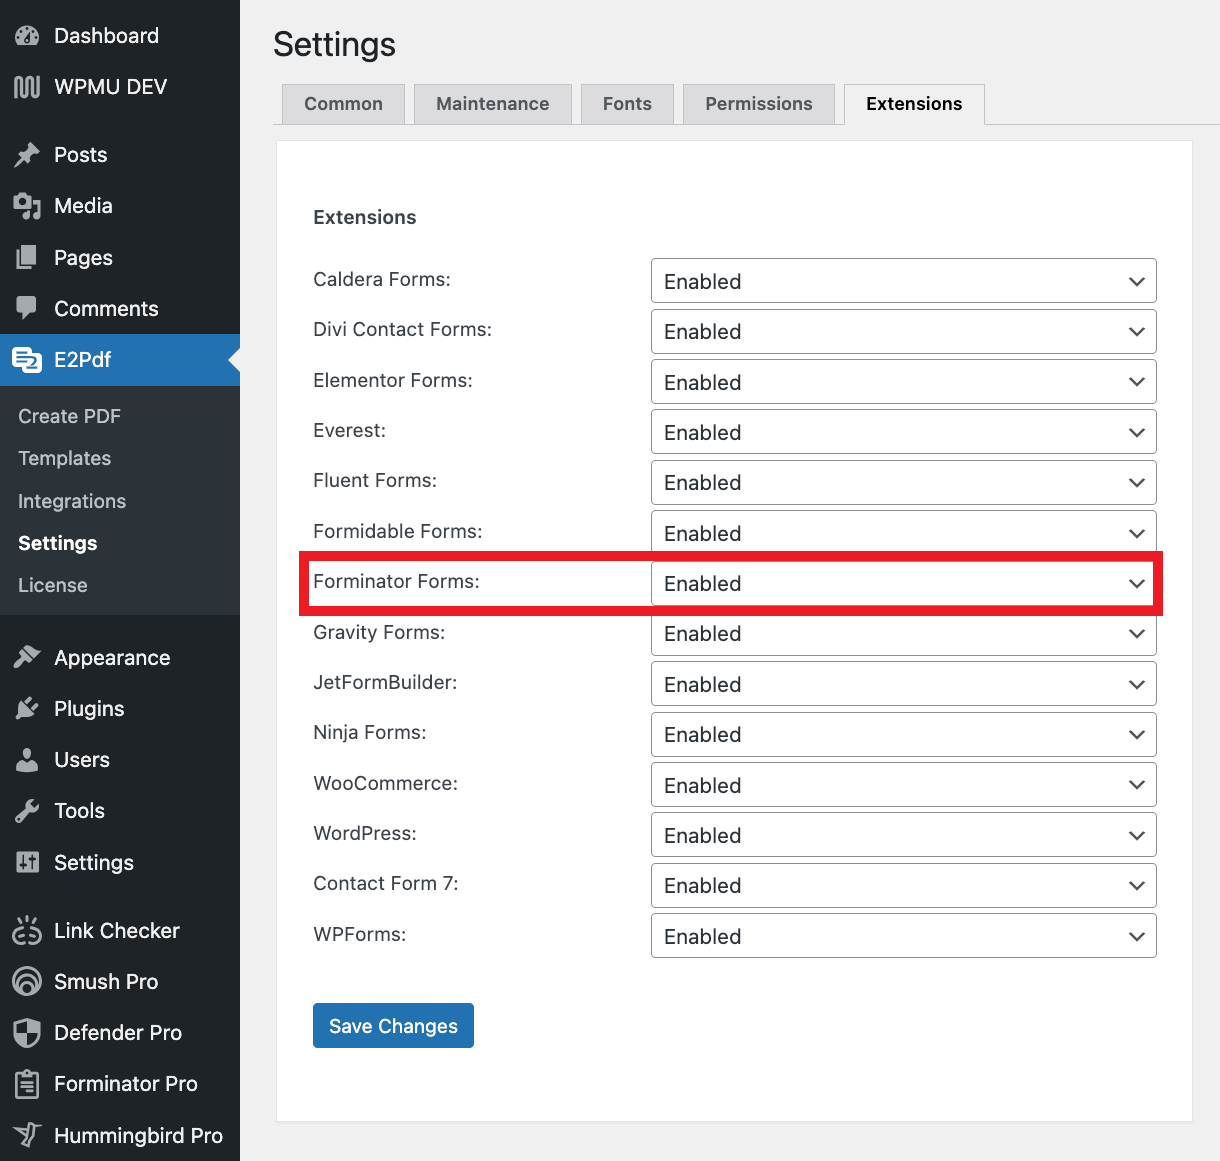Click the Comments speech bubble icon
The height and width of the screenshot is (1161, 1220).
pyautogui.click(x=27, y=308)
